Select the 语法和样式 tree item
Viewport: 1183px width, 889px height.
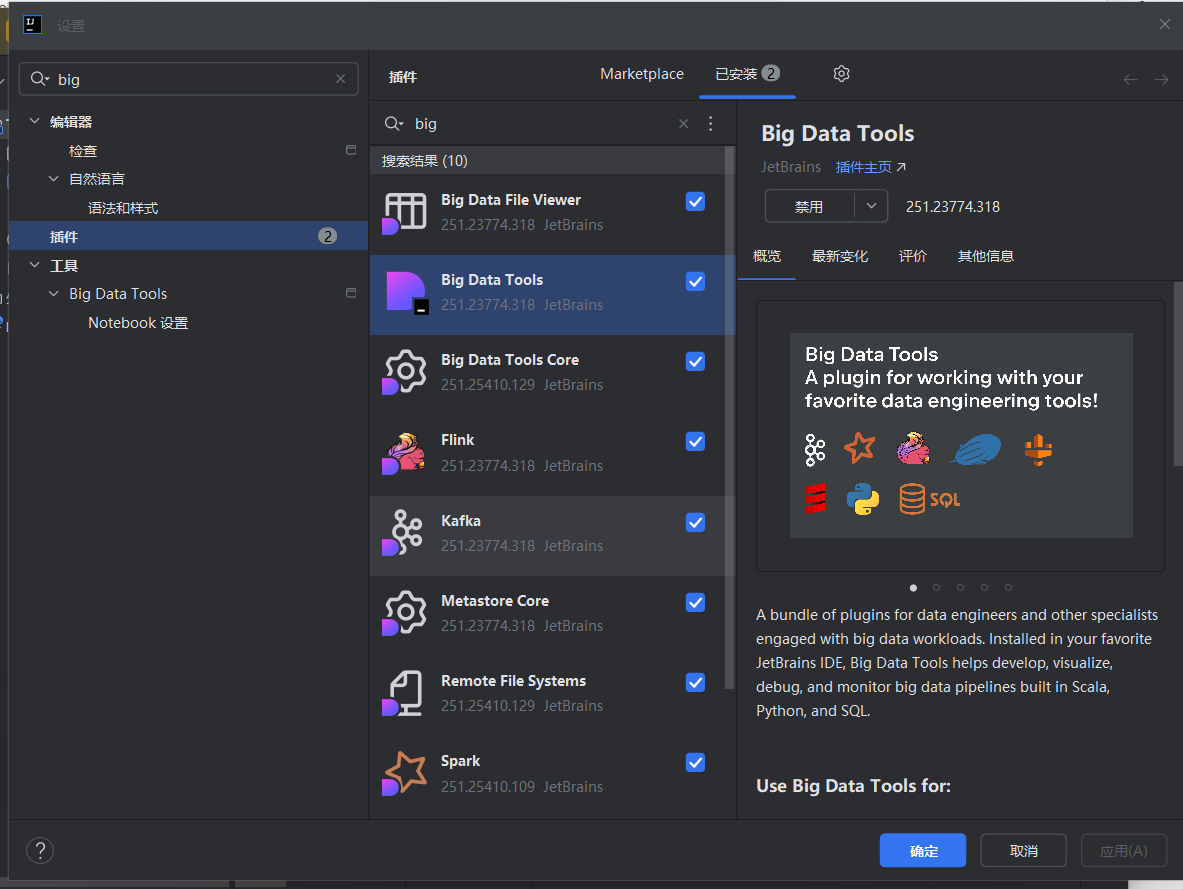123,208
